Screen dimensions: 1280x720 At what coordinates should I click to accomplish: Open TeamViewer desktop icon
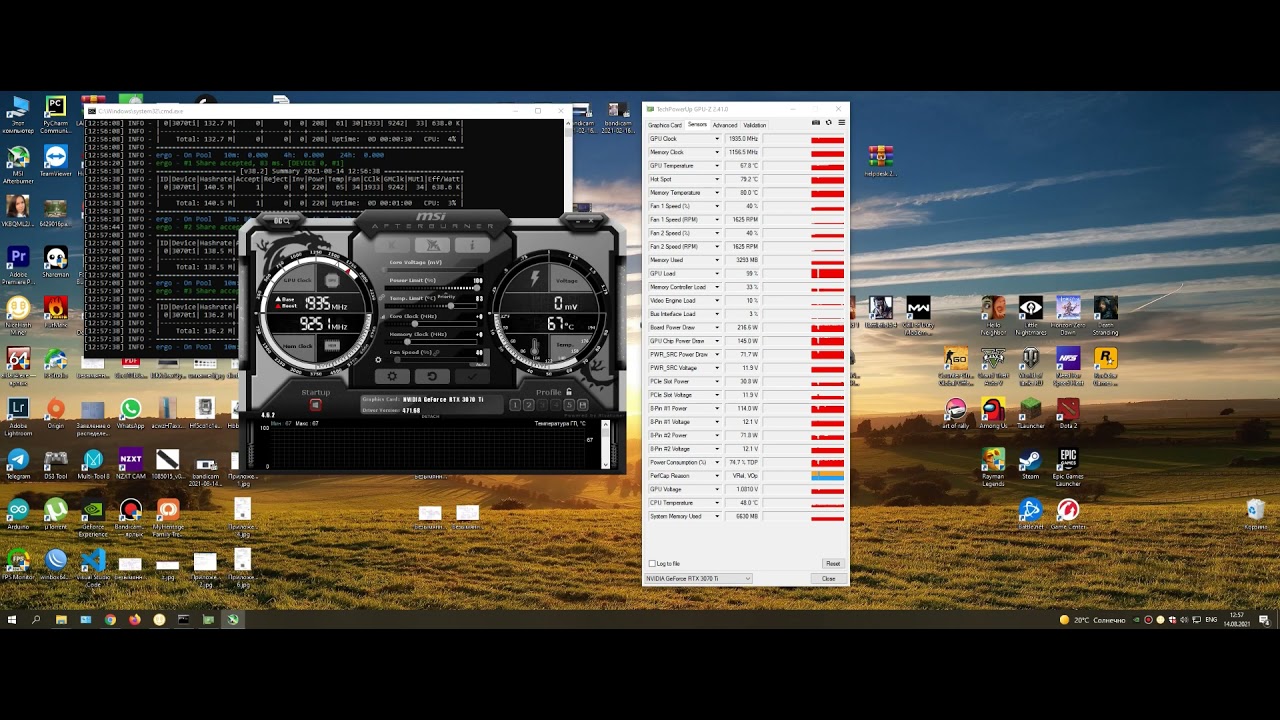(55, 162)
